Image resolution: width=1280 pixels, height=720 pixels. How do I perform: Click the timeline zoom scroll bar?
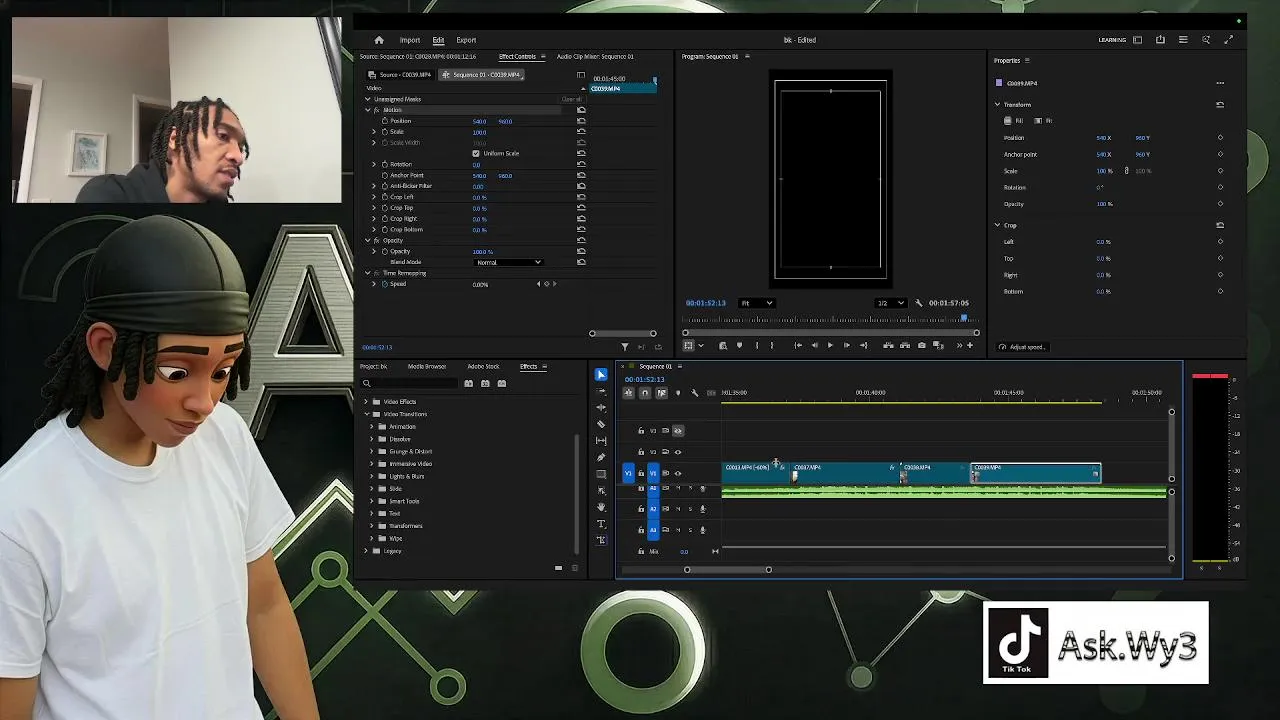(x=727, y=570)
